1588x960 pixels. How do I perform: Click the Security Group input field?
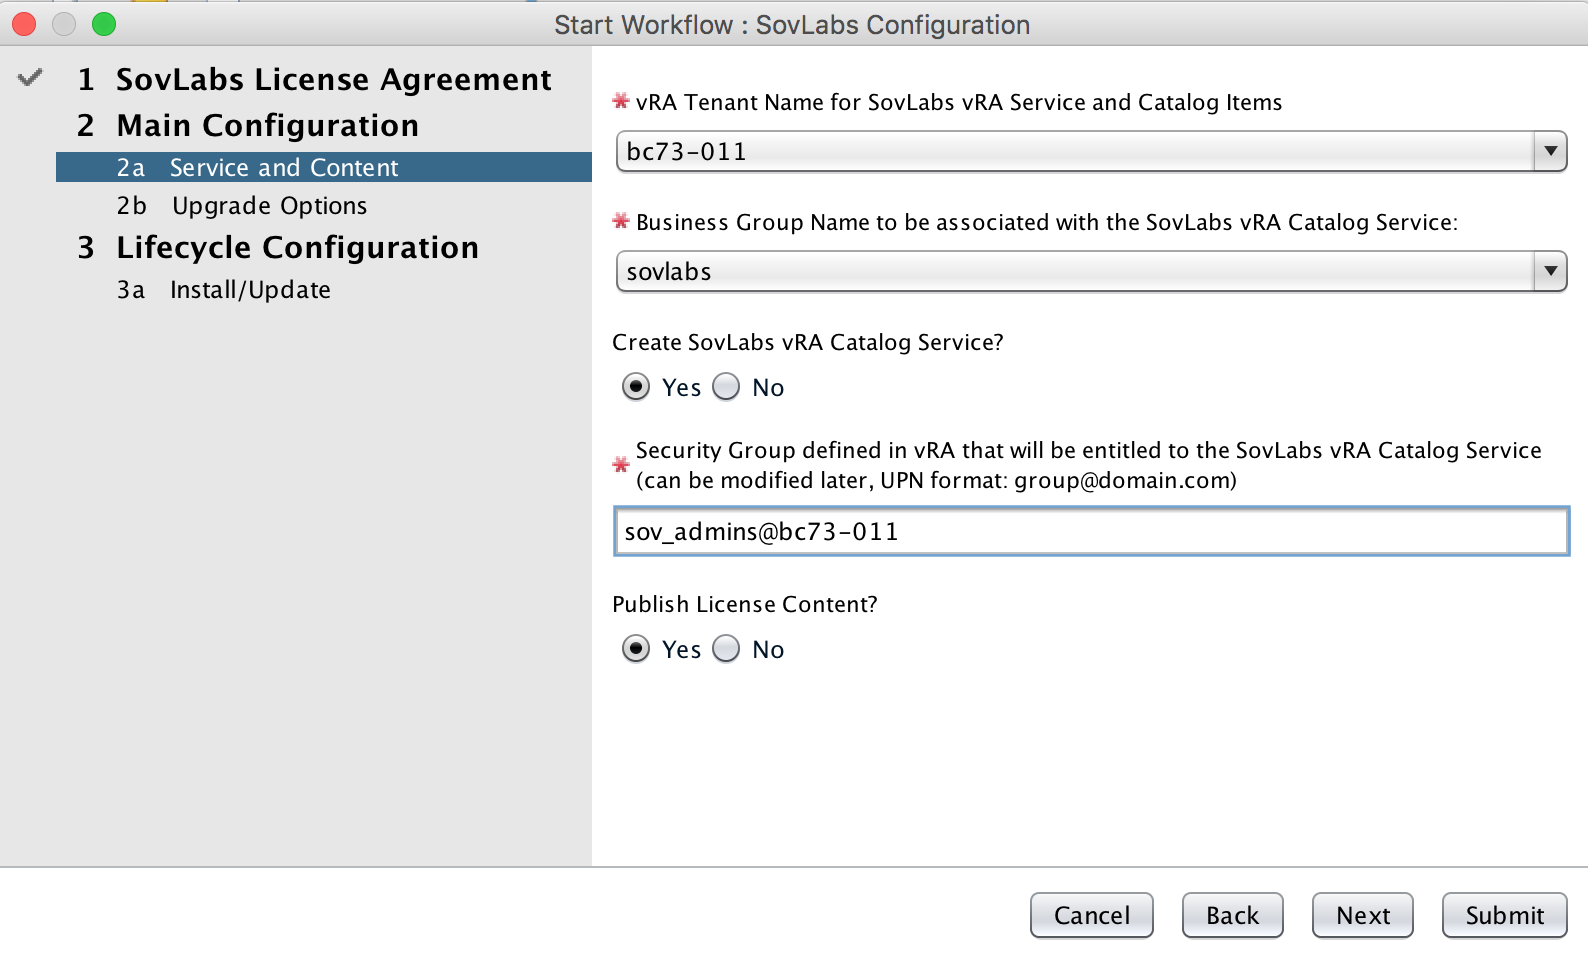1091,531
